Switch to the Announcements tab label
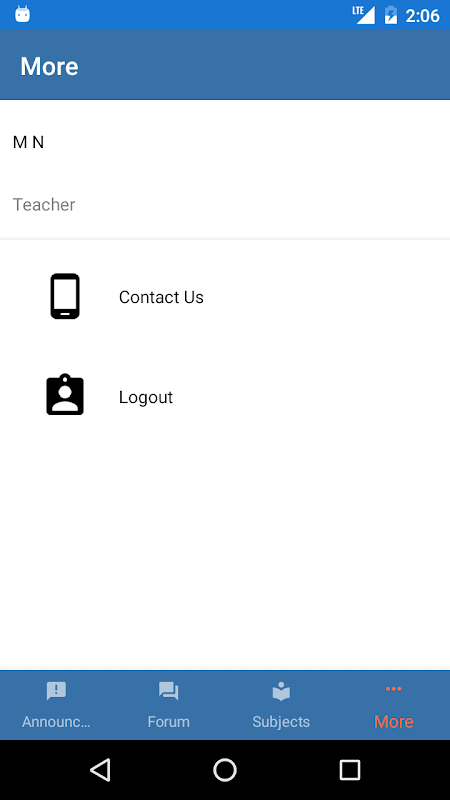 [56, 721]
